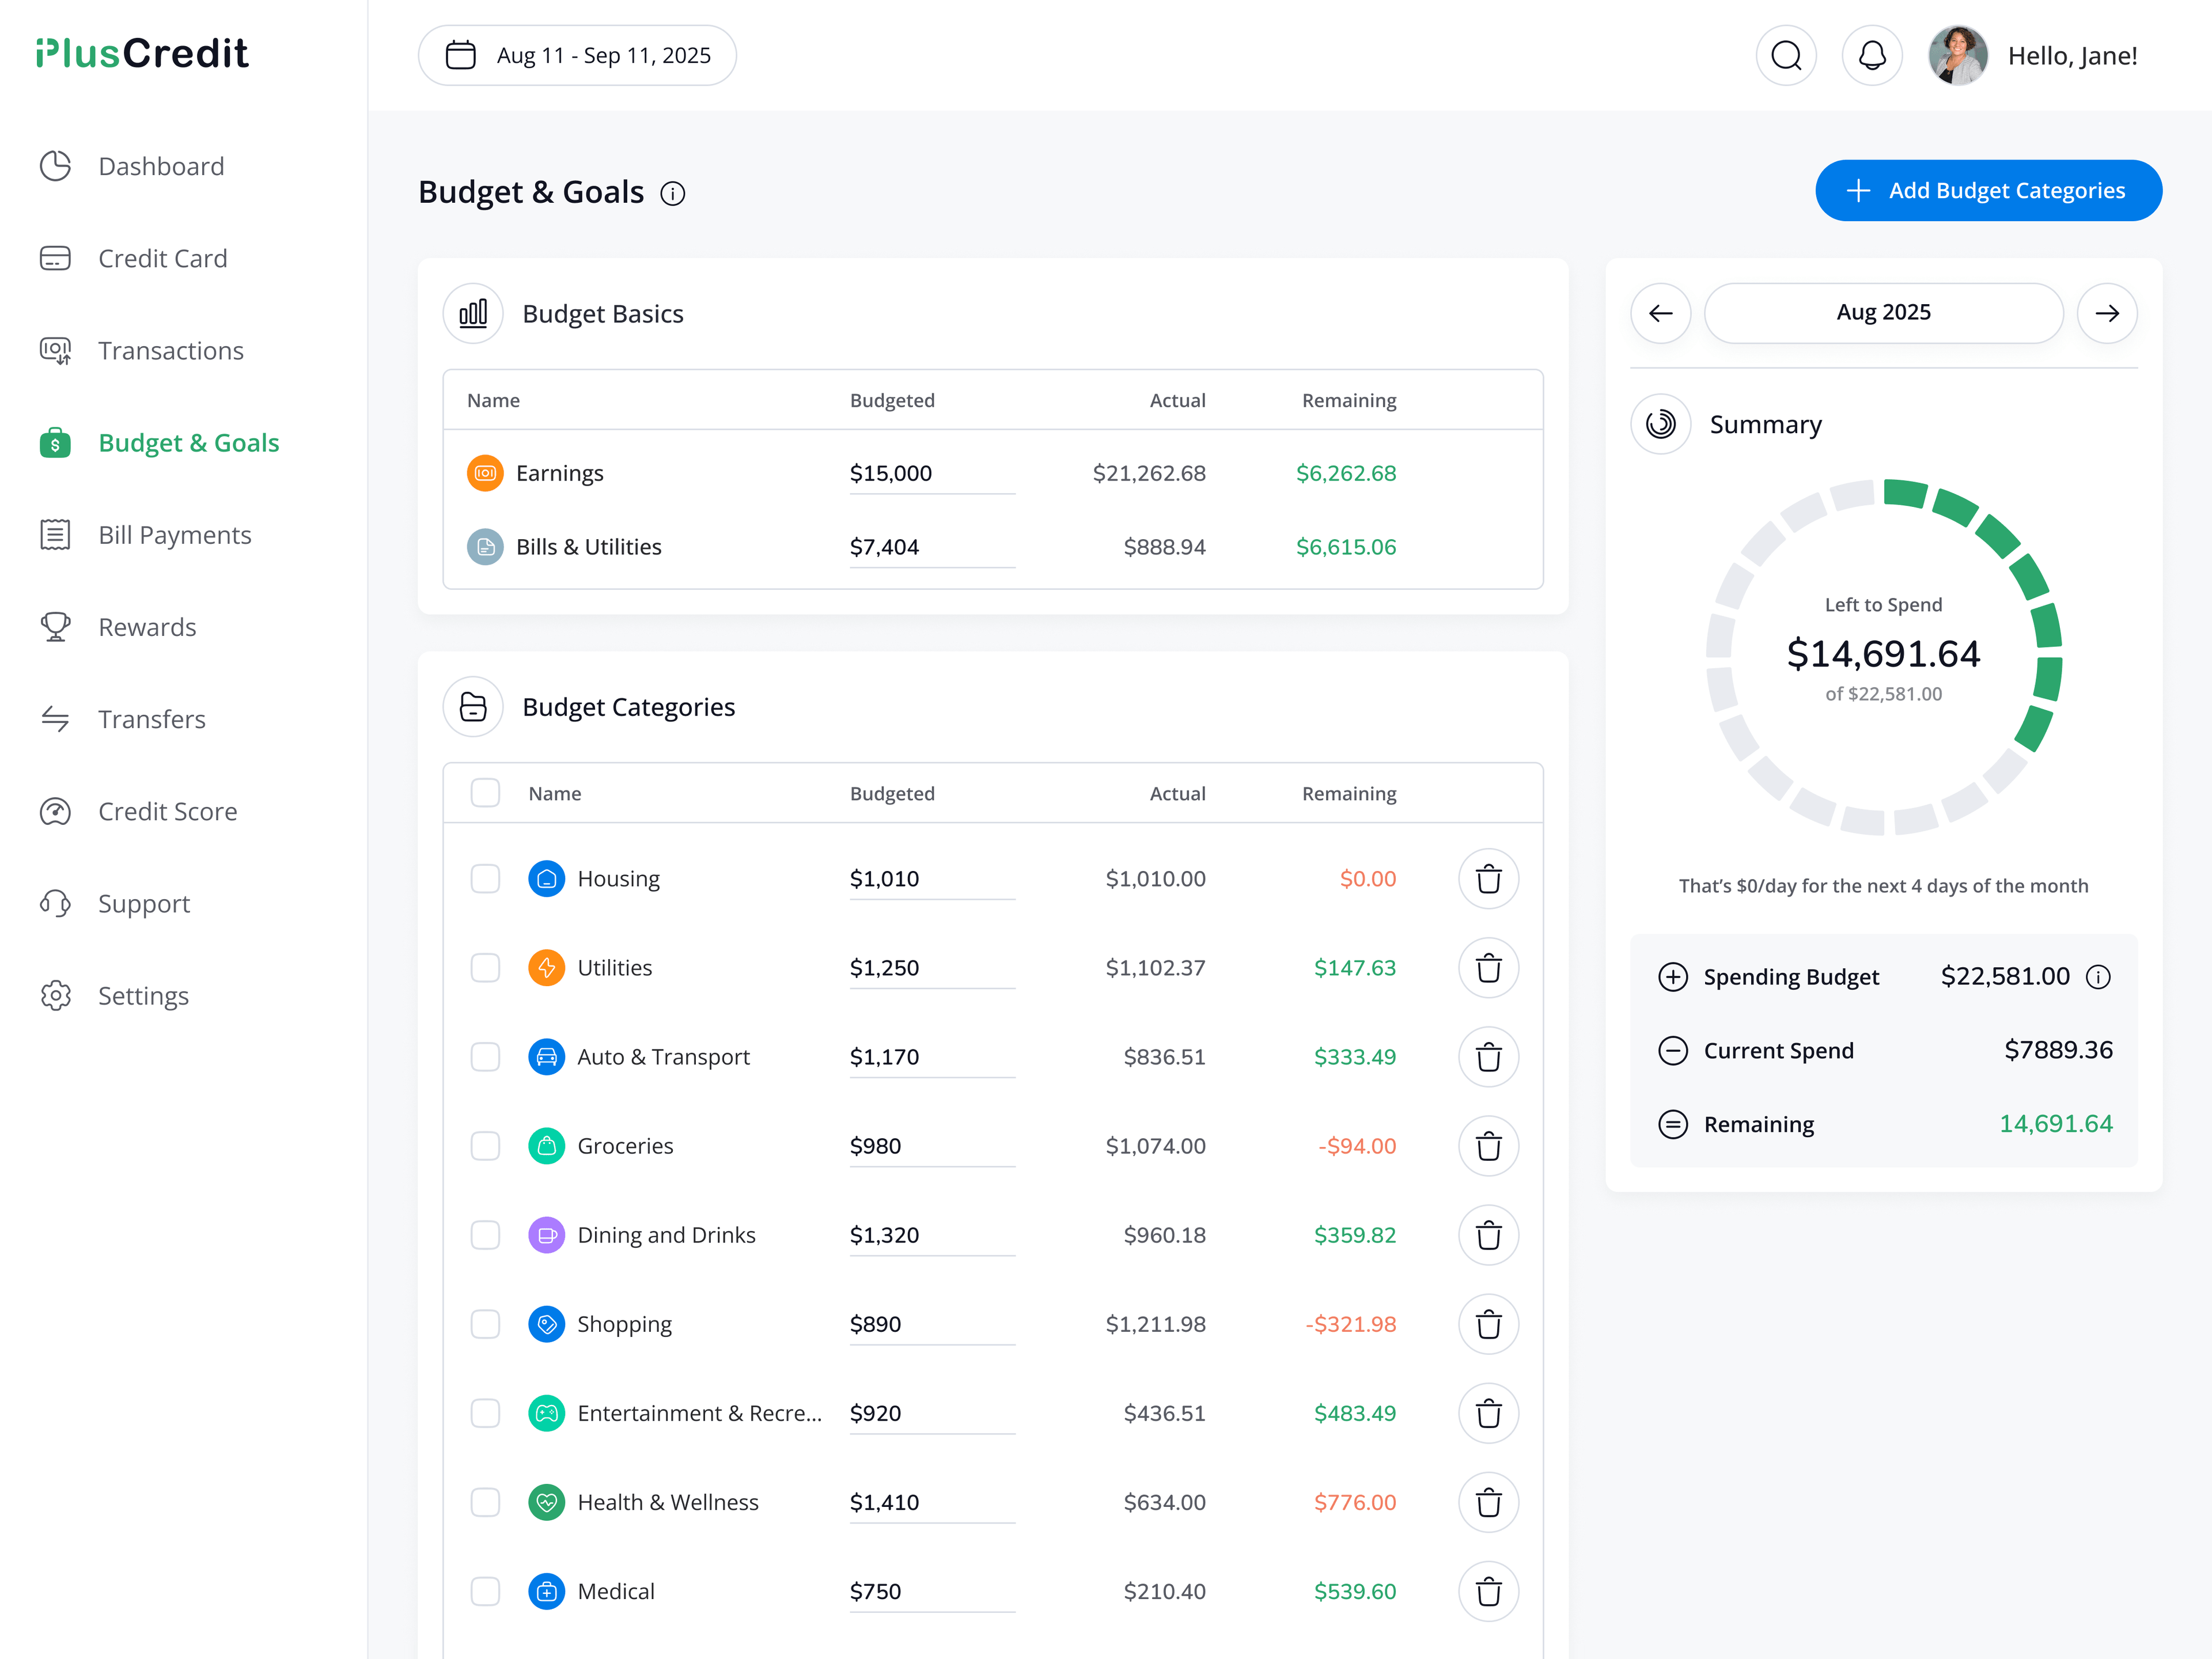Check the Medical row checkbox

tap(485, 1591)
